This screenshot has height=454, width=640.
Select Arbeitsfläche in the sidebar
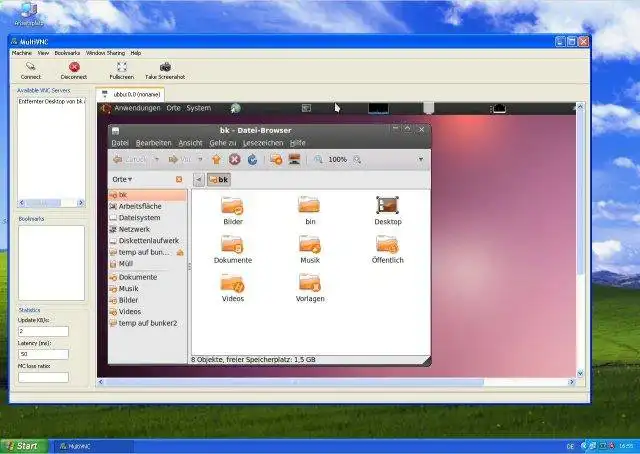(x=148, y=207)
